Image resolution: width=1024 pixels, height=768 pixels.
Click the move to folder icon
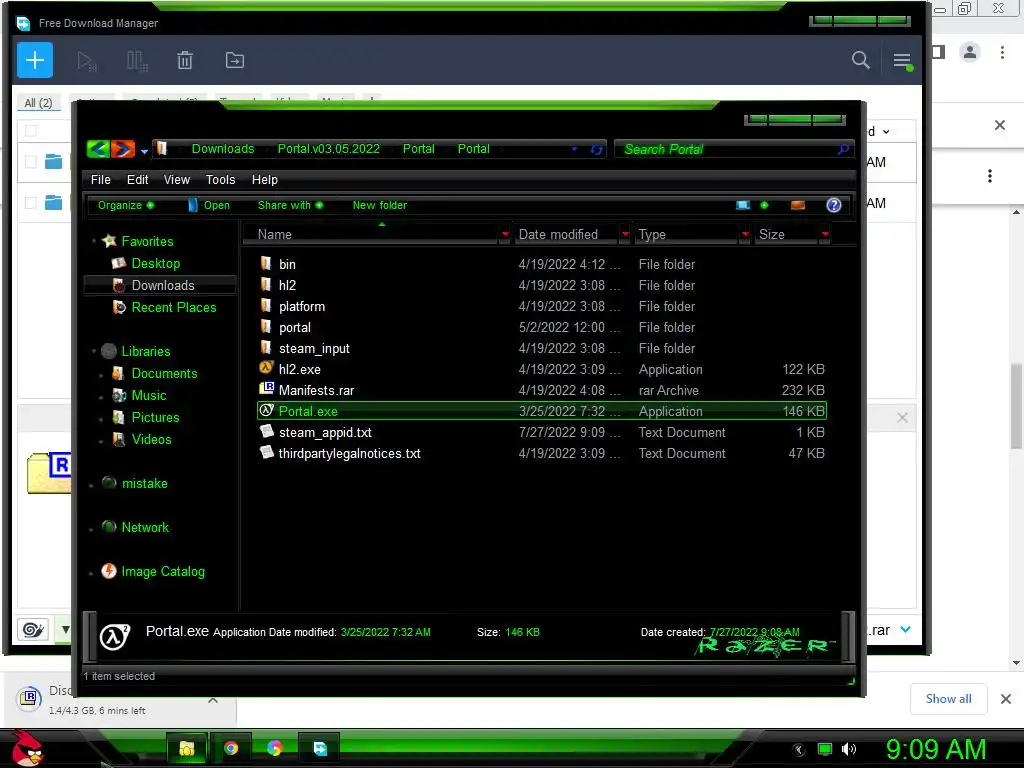click(x=234, y=61)
